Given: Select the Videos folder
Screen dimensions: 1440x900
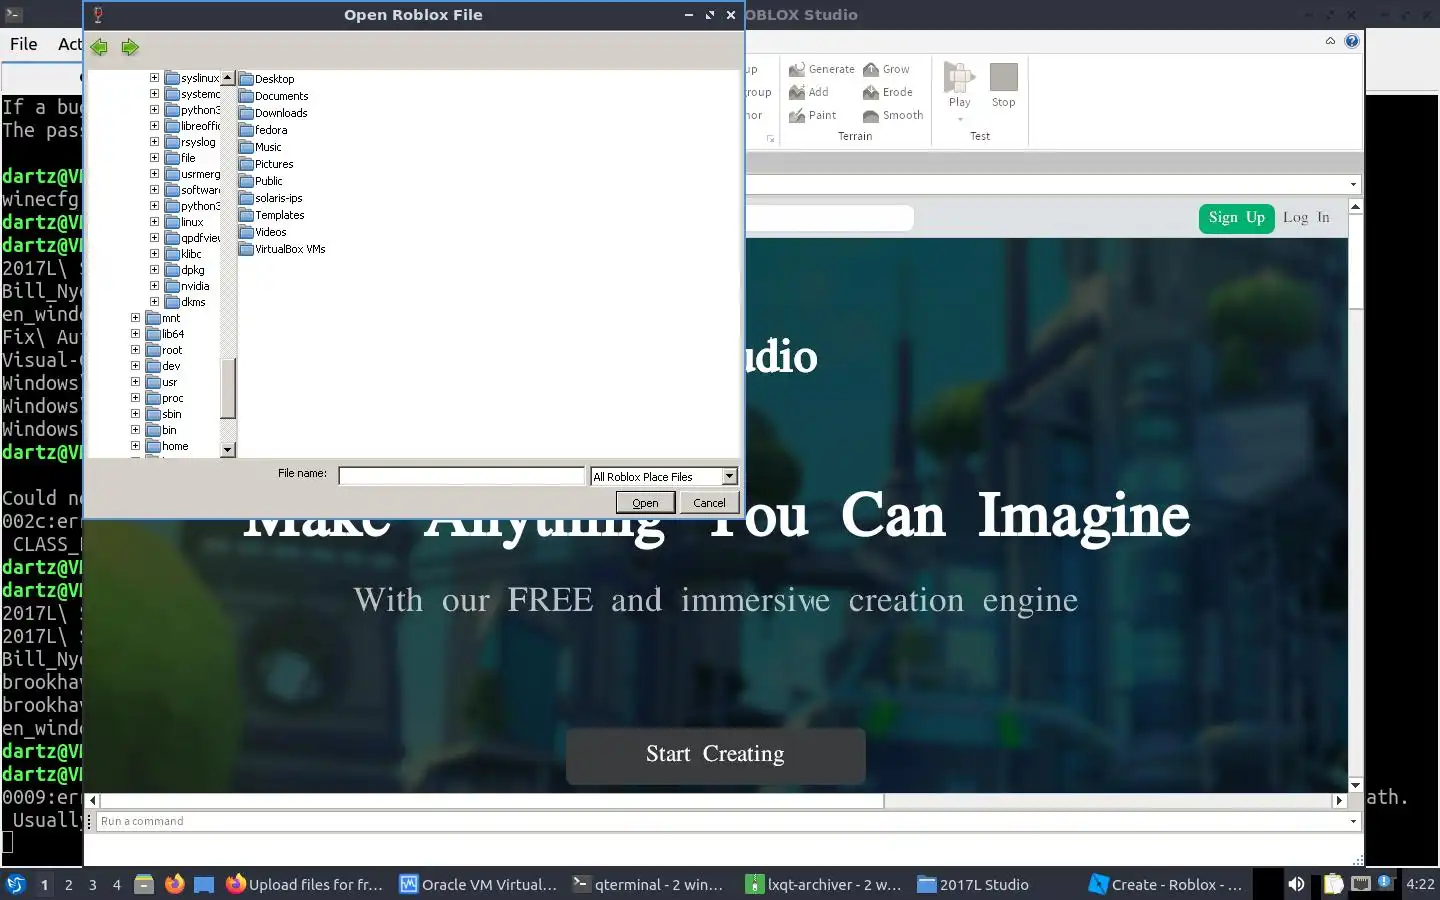Looking at the screenshot, I should click(x=263, y=232).
